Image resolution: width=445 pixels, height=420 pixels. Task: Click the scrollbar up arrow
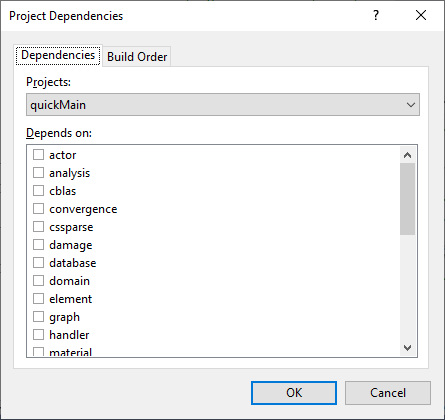[x=407, y=155]
